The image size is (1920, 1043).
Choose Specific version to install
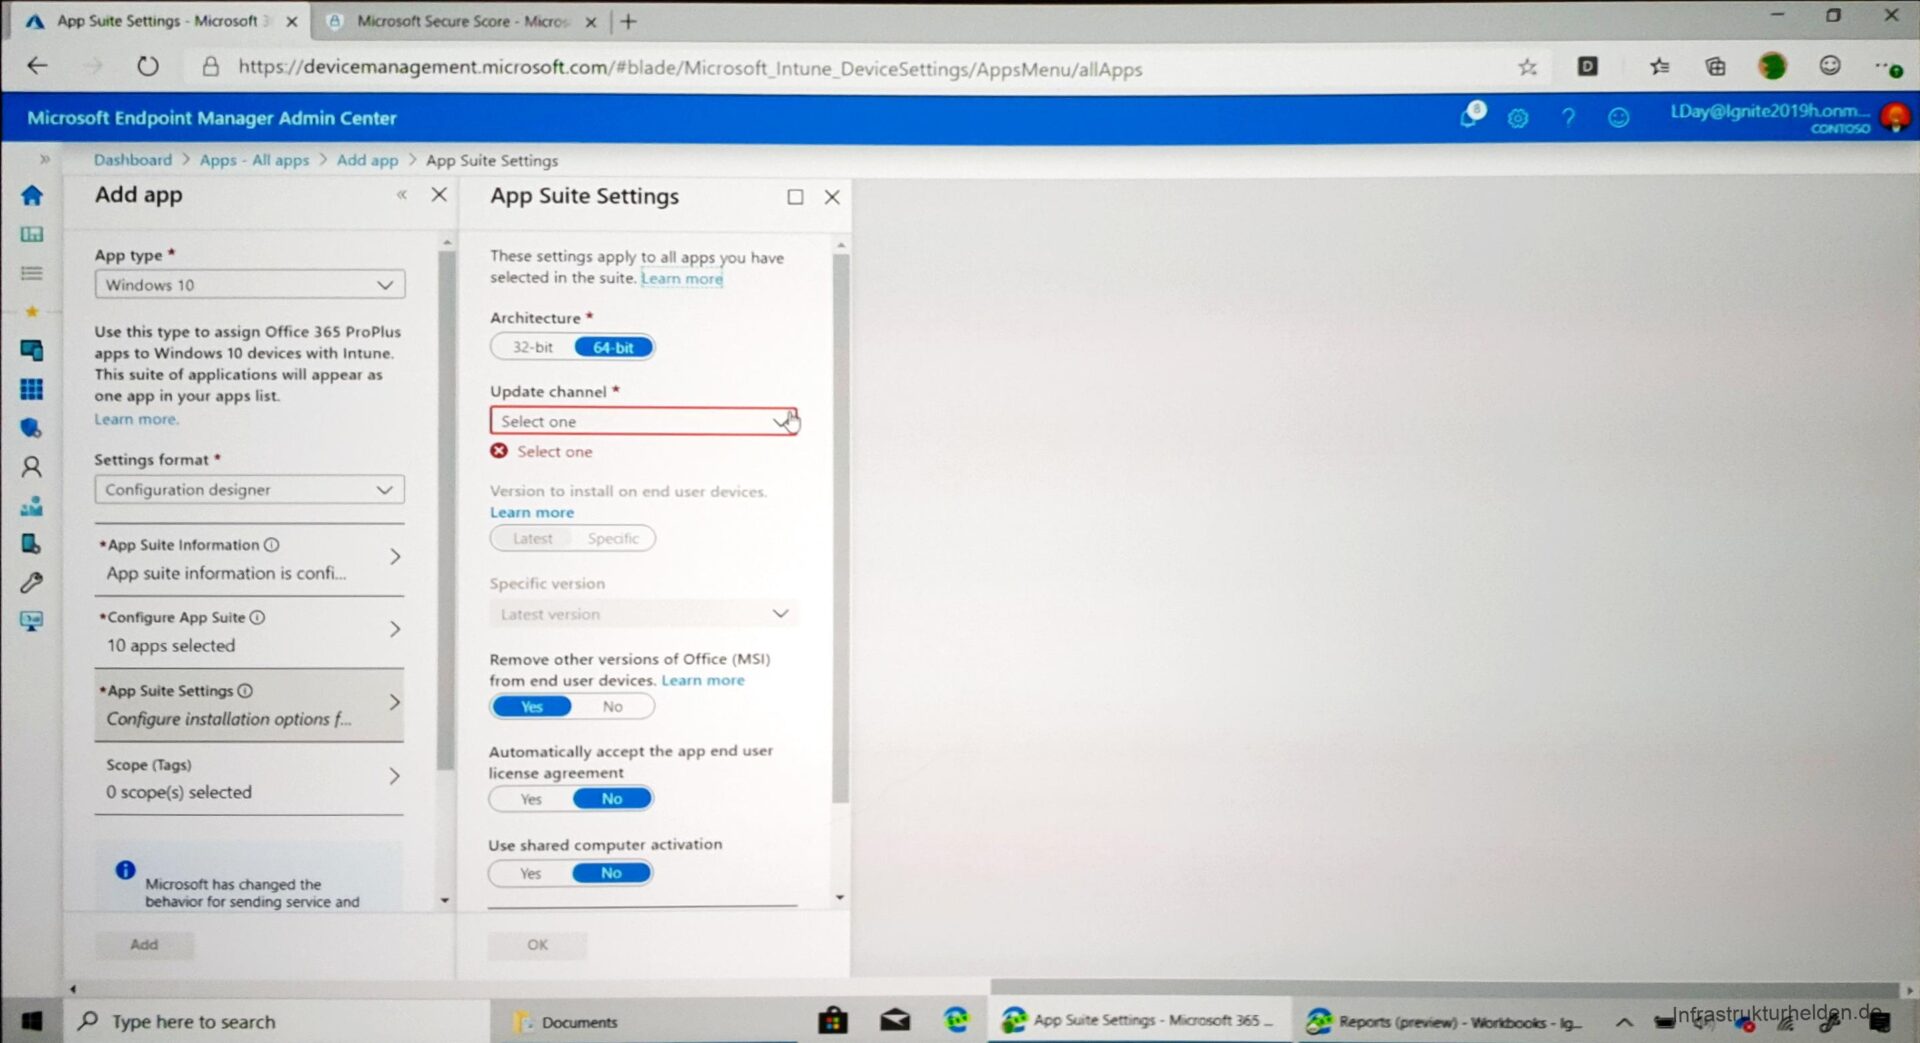click(613, 538)
